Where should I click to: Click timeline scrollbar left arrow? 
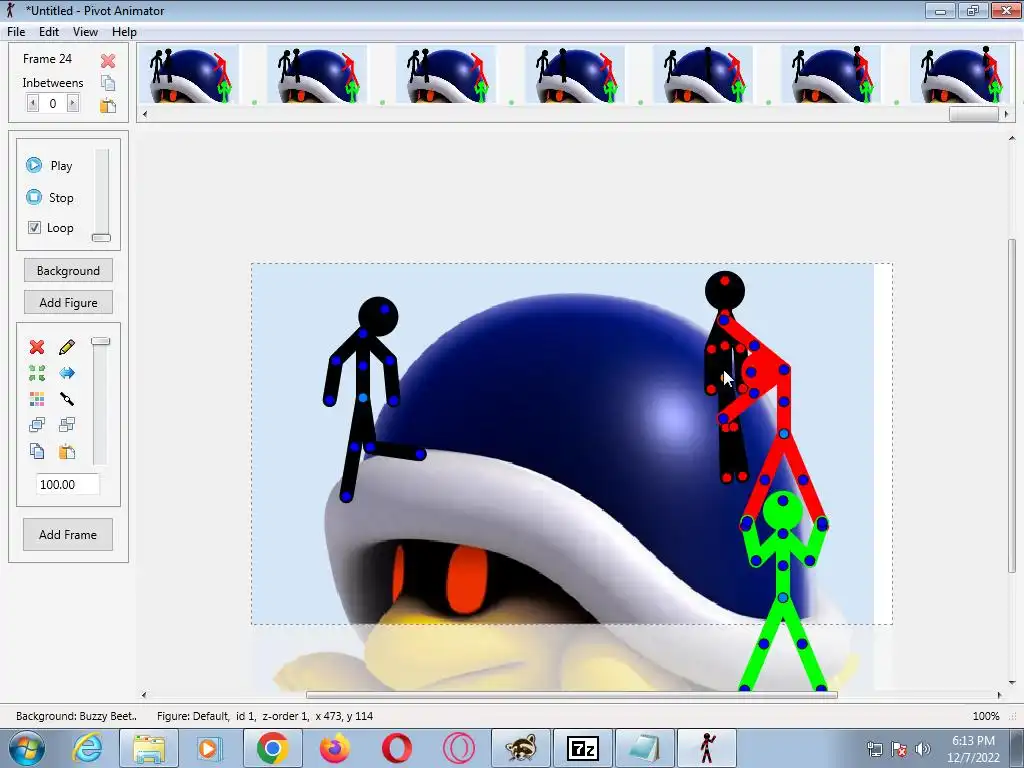pos(145,114)
